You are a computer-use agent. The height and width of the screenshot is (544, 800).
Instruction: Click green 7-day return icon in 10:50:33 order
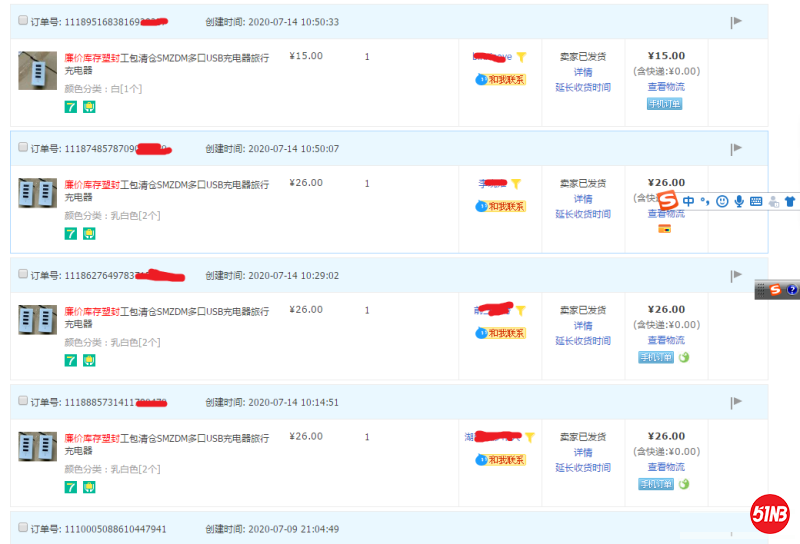click(x=70, y=107)
